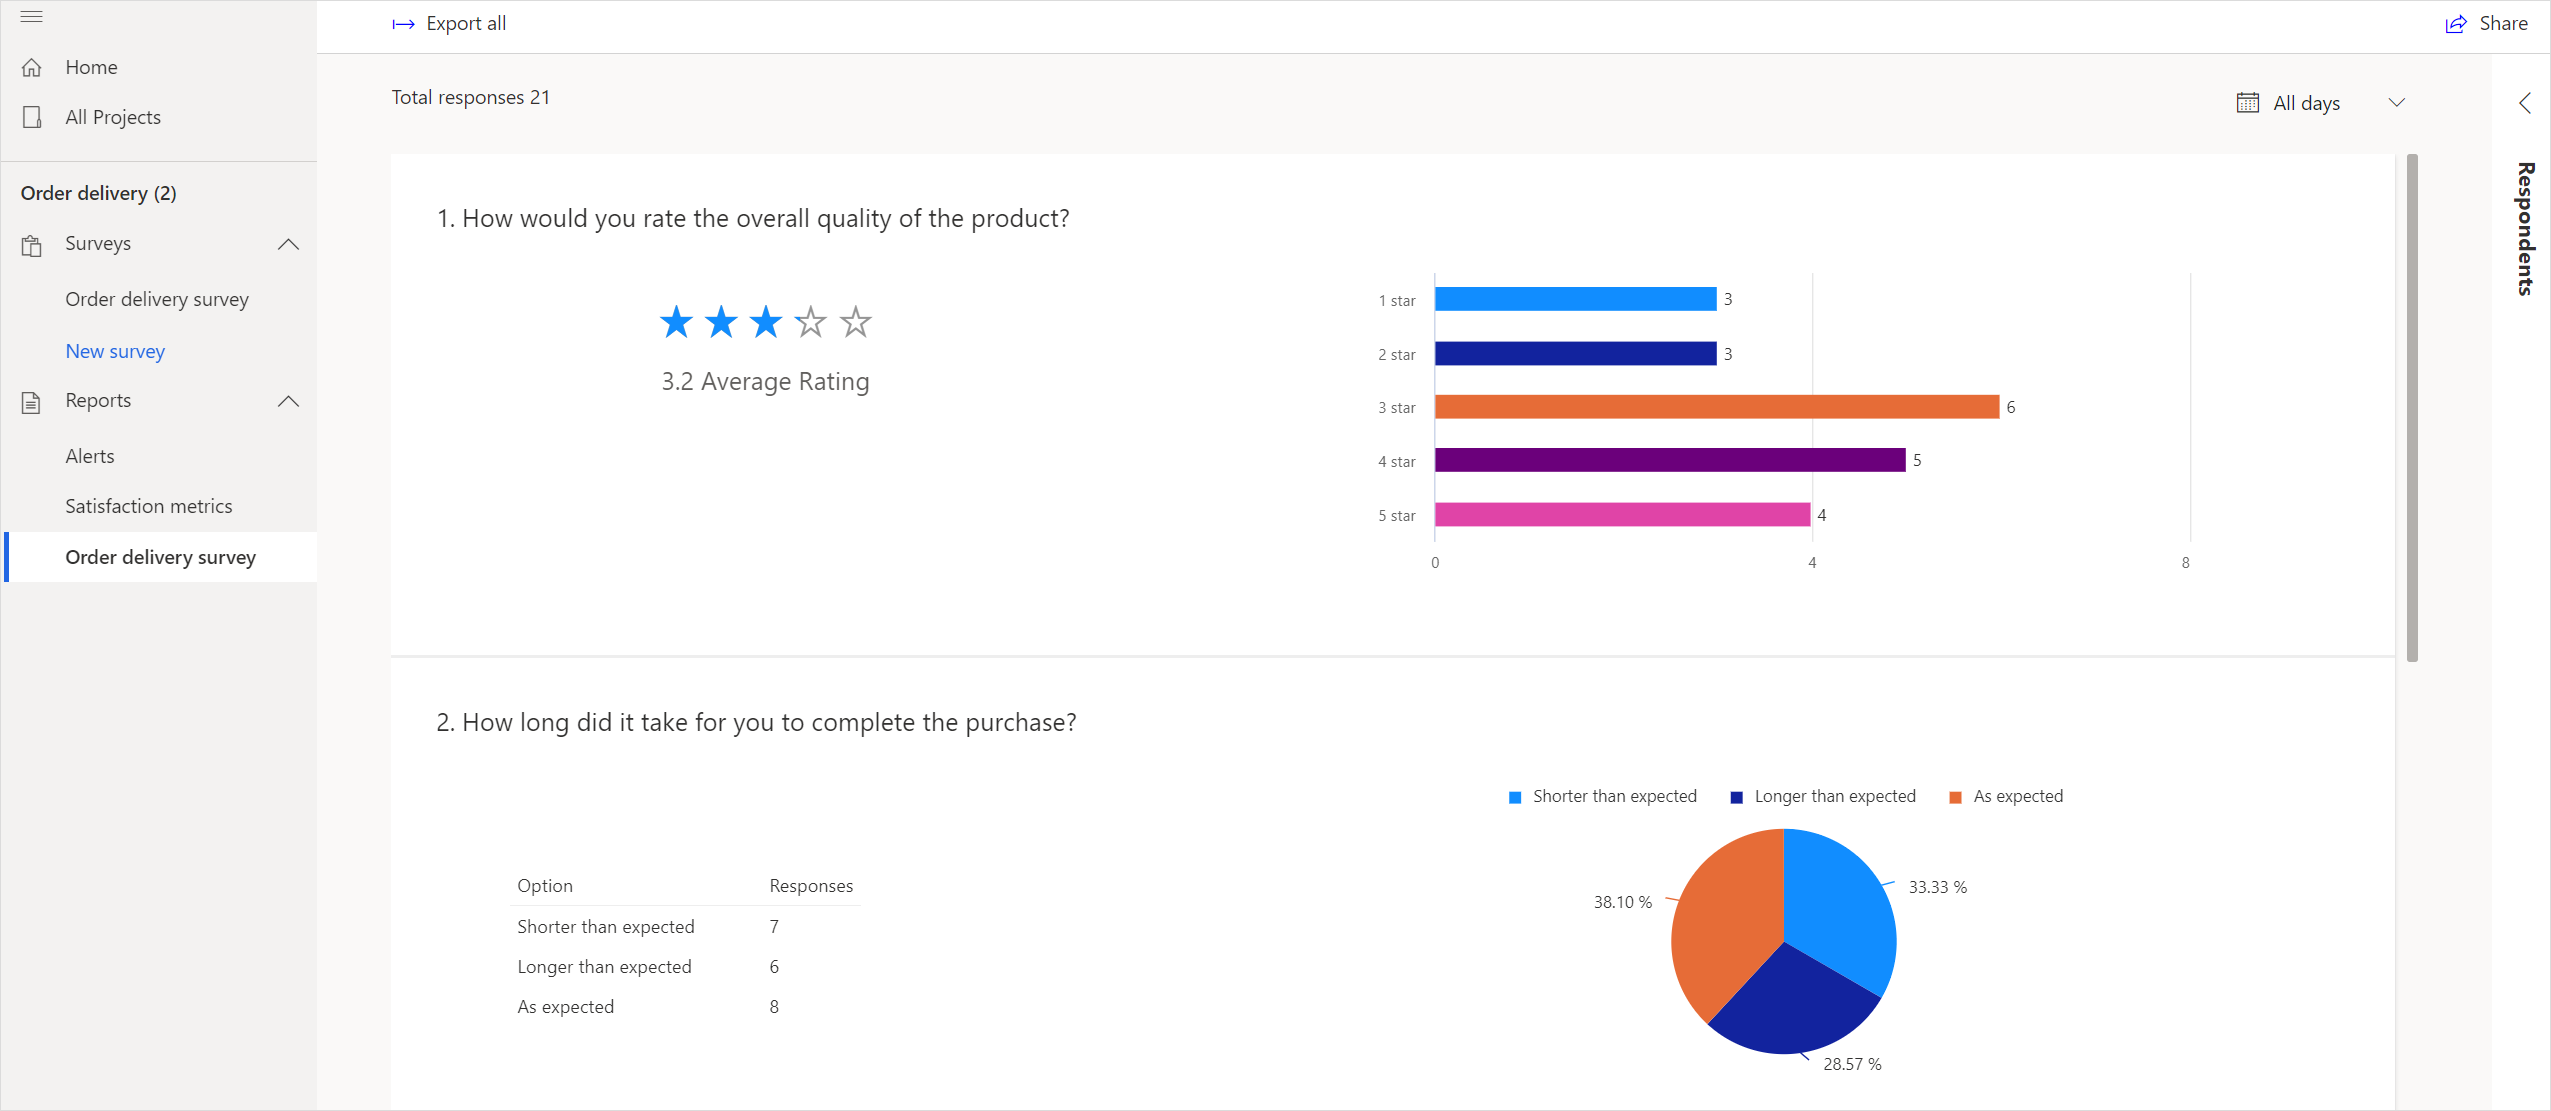2551x1111 pixels.
Task: Click the Share icon
Action: (x=2457, y=23)
